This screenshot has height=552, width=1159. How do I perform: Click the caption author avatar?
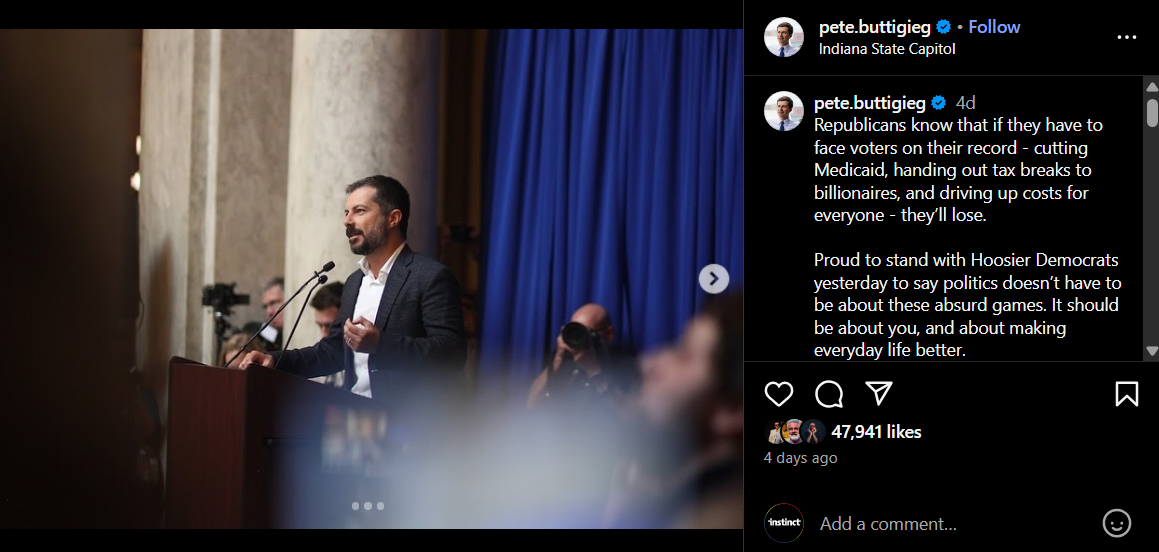[x=784, y=112]
